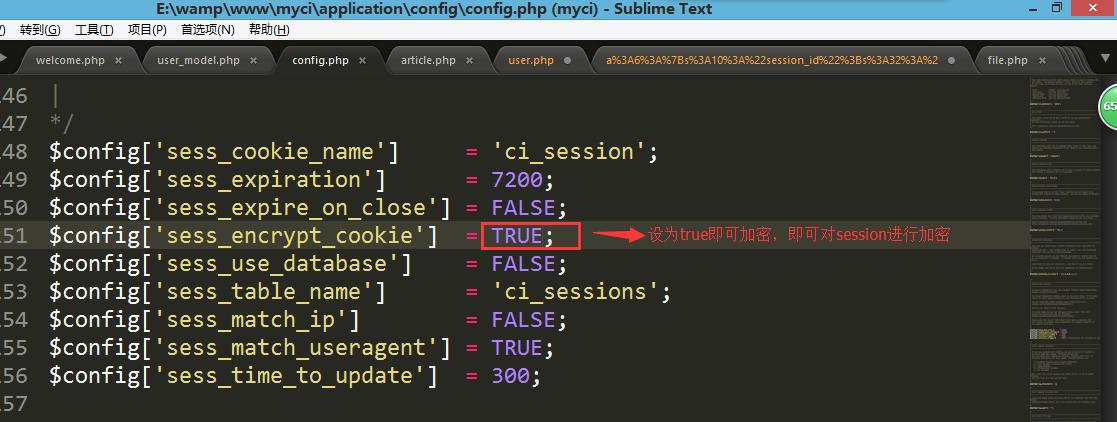1117x422 pixels.
Task: Close the config.php tab with its x
Action: (363, 61)
